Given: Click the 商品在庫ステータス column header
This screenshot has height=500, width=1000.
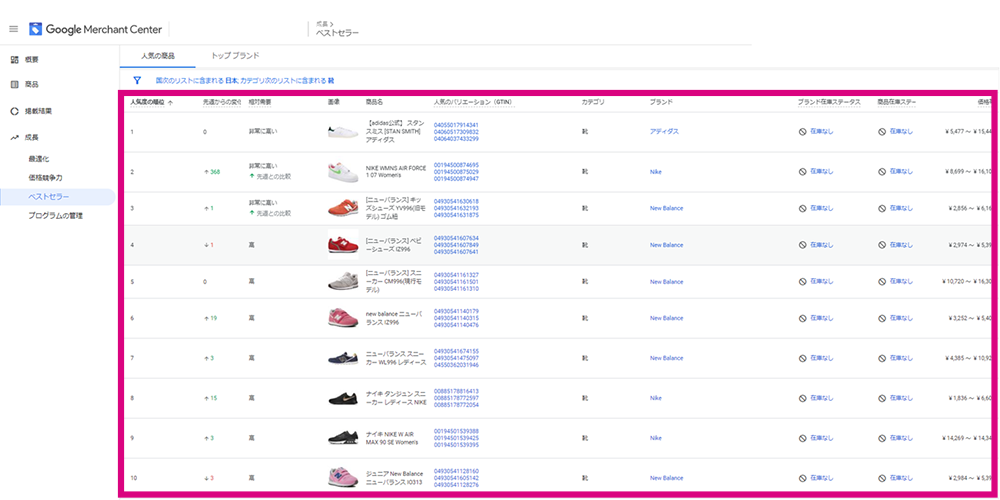Looking at the screenshot, I should coord(897,102).
